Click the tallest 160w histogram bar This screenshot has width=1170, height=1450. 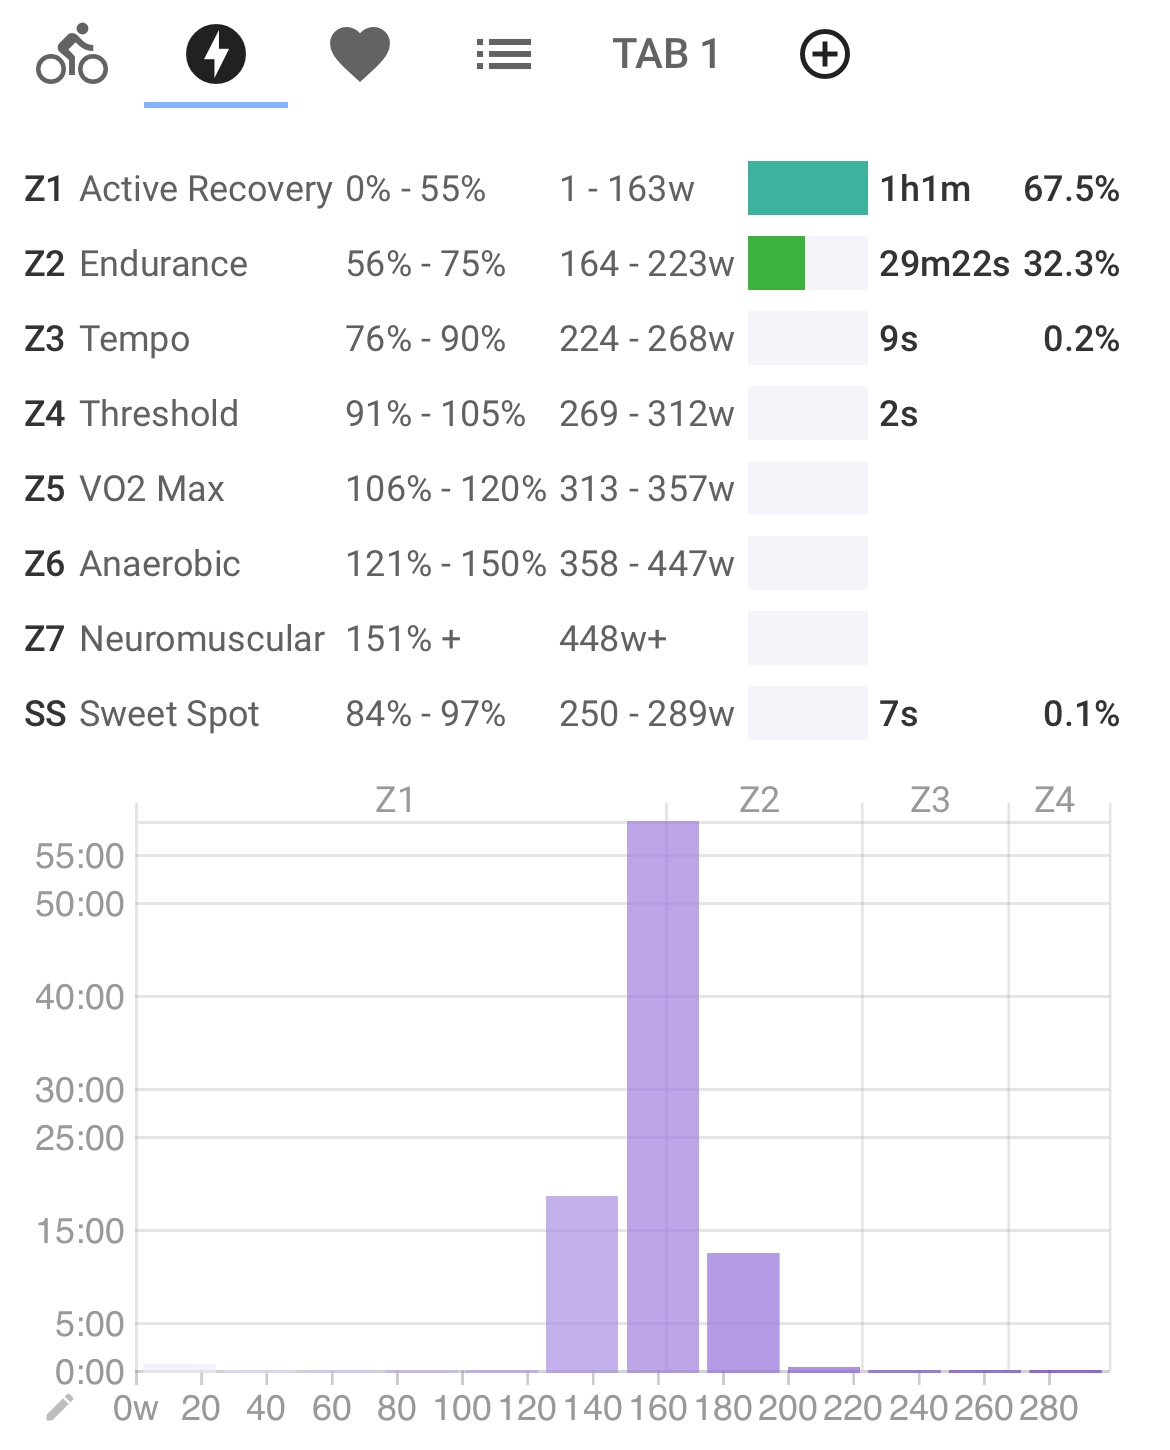[663, 1096]
